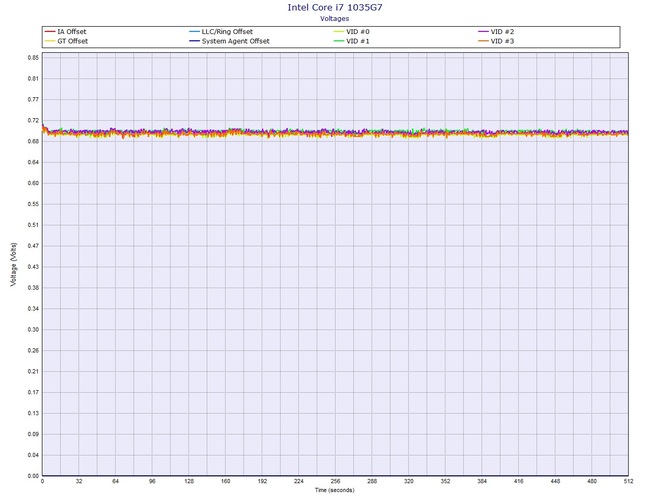This screenshot has height=502, width=670.
Task: Click the 0.43 voltage axis value
Action: (33, 267)
